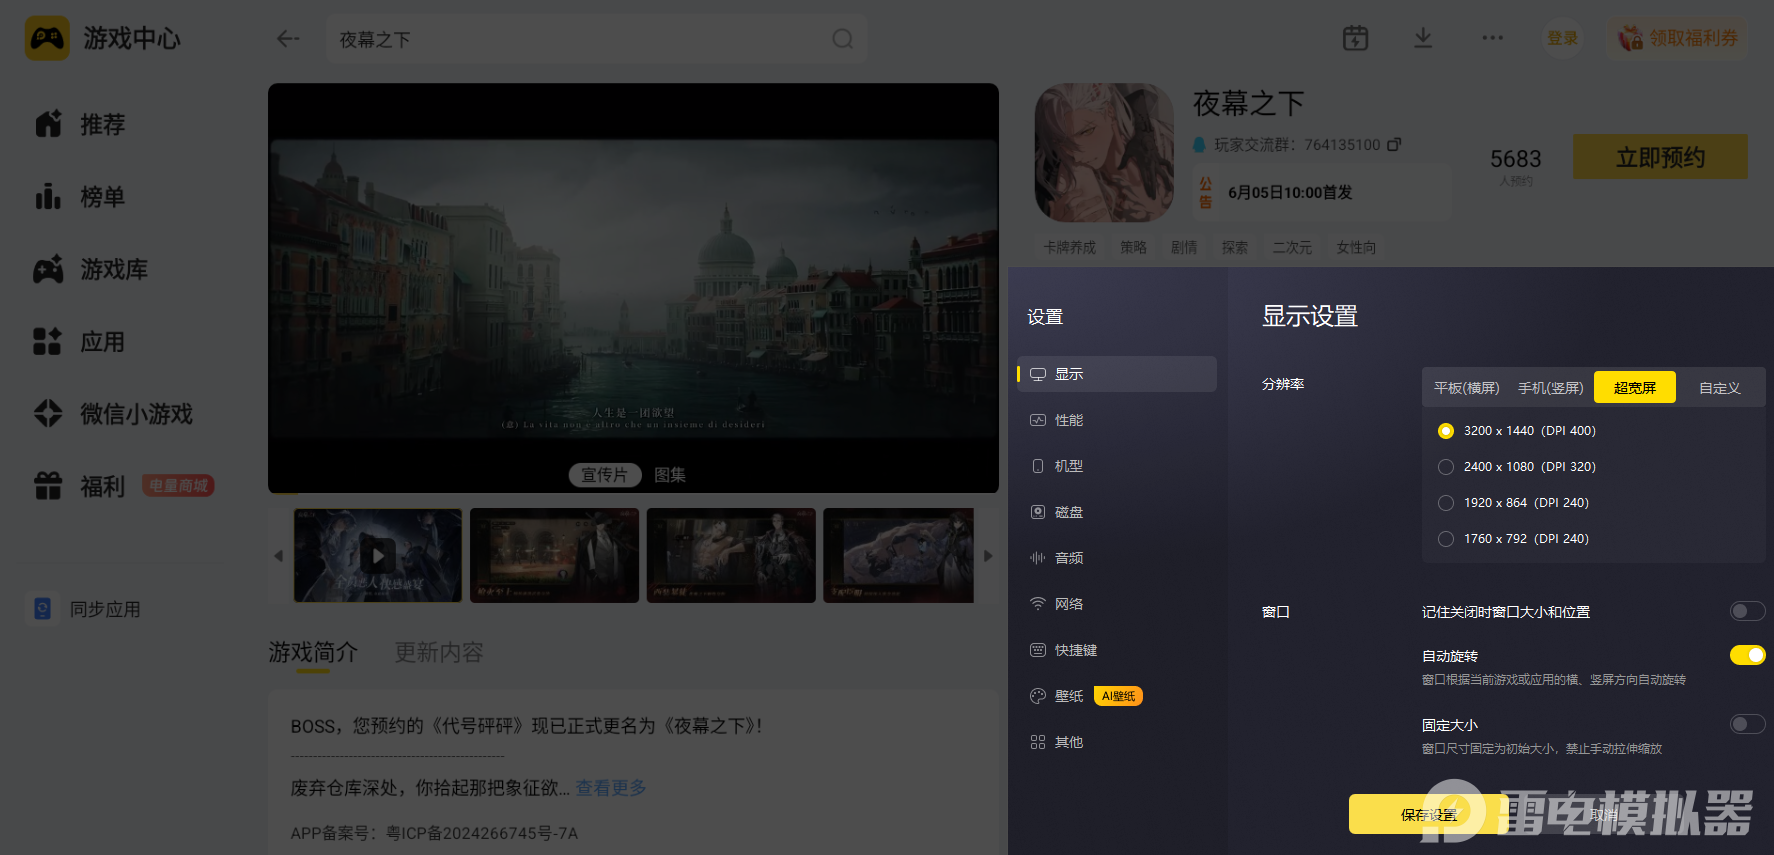Switch to the 手机(竖屏) resolution tab

tap(1550, 388)
